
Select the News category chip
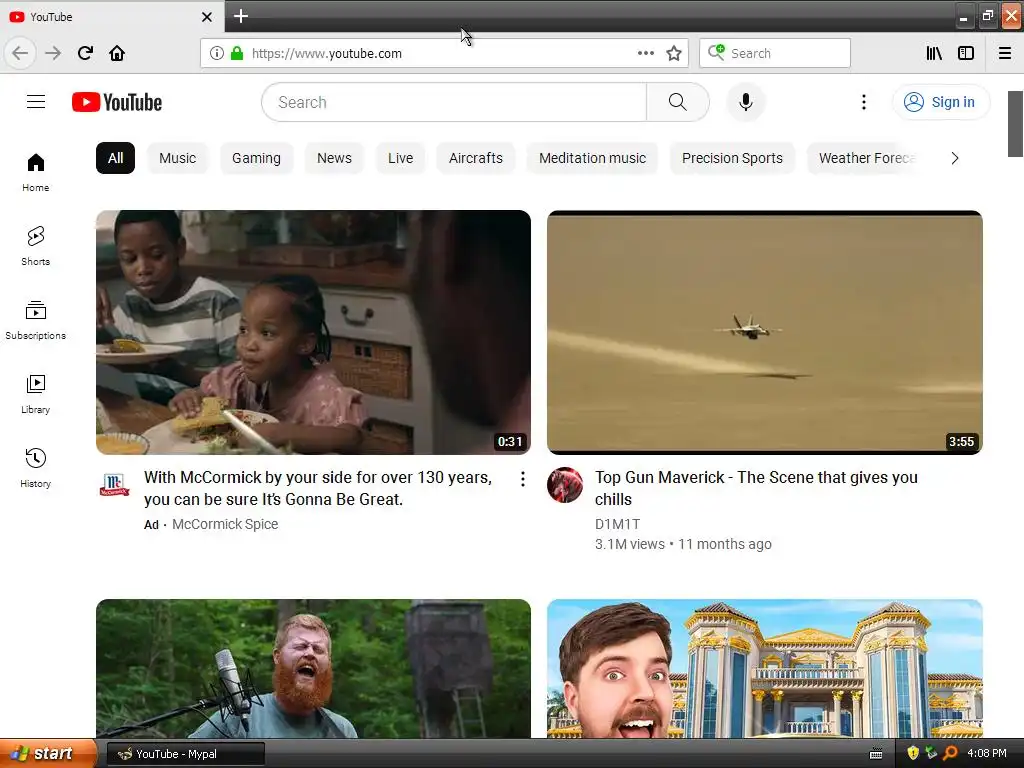(x=334, y=158)
